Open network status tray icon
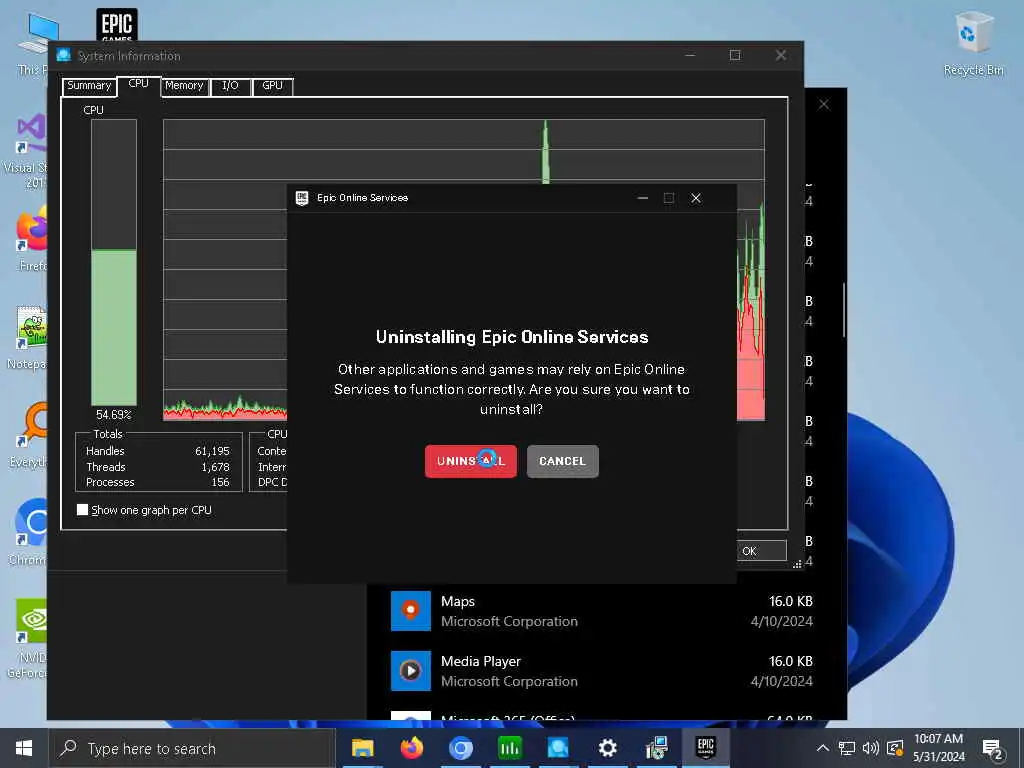 pyautogui.click(x=847, y=748)
